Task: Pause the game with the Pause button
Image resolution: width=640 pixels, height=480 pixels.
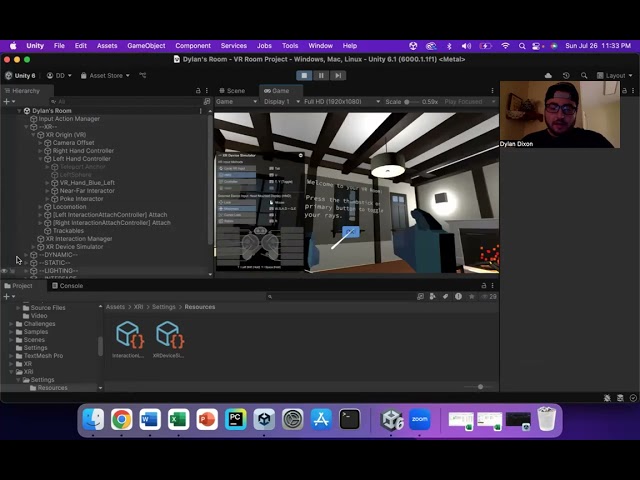Action: pos(321,76)
